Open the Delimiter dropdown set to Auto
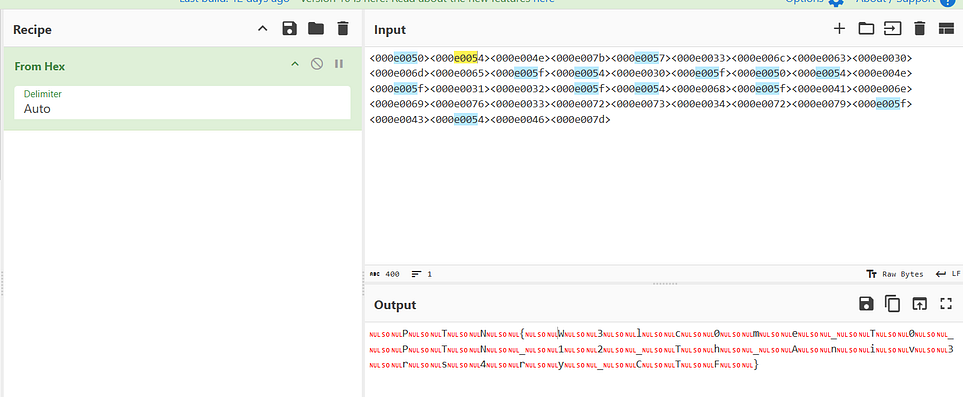This screenshot has width=963, height=397. 182,103
